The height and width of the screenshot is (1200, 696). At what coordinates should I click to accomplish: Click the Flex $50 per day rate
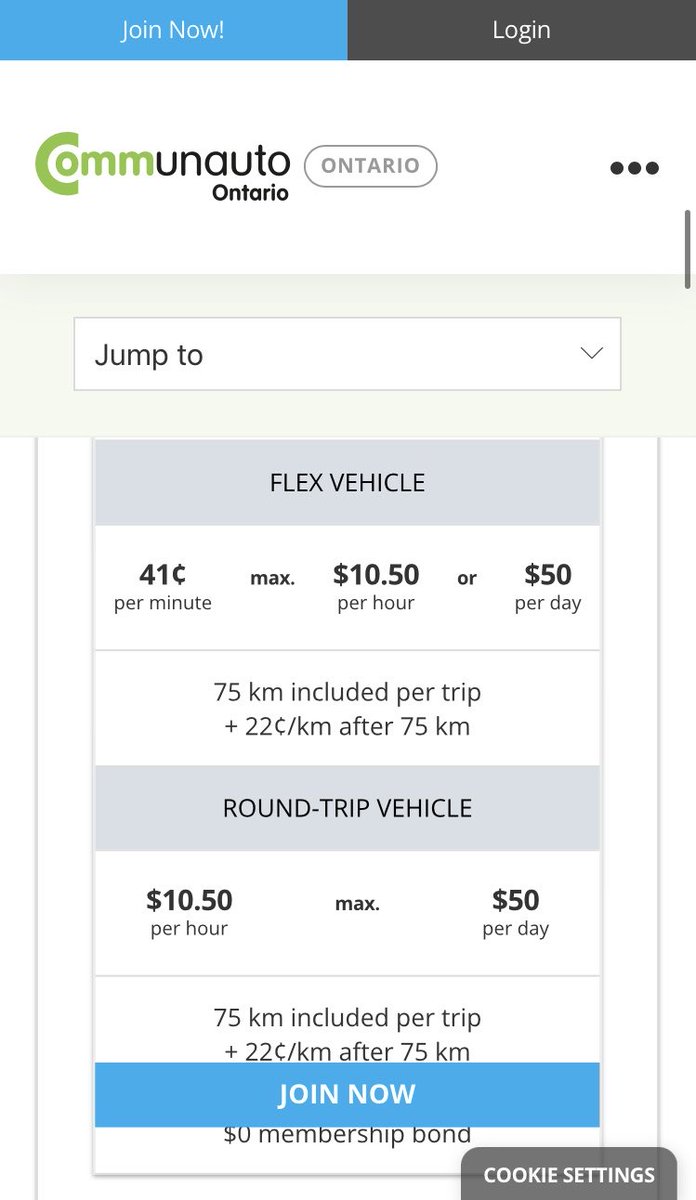click(x=548, y=587)
